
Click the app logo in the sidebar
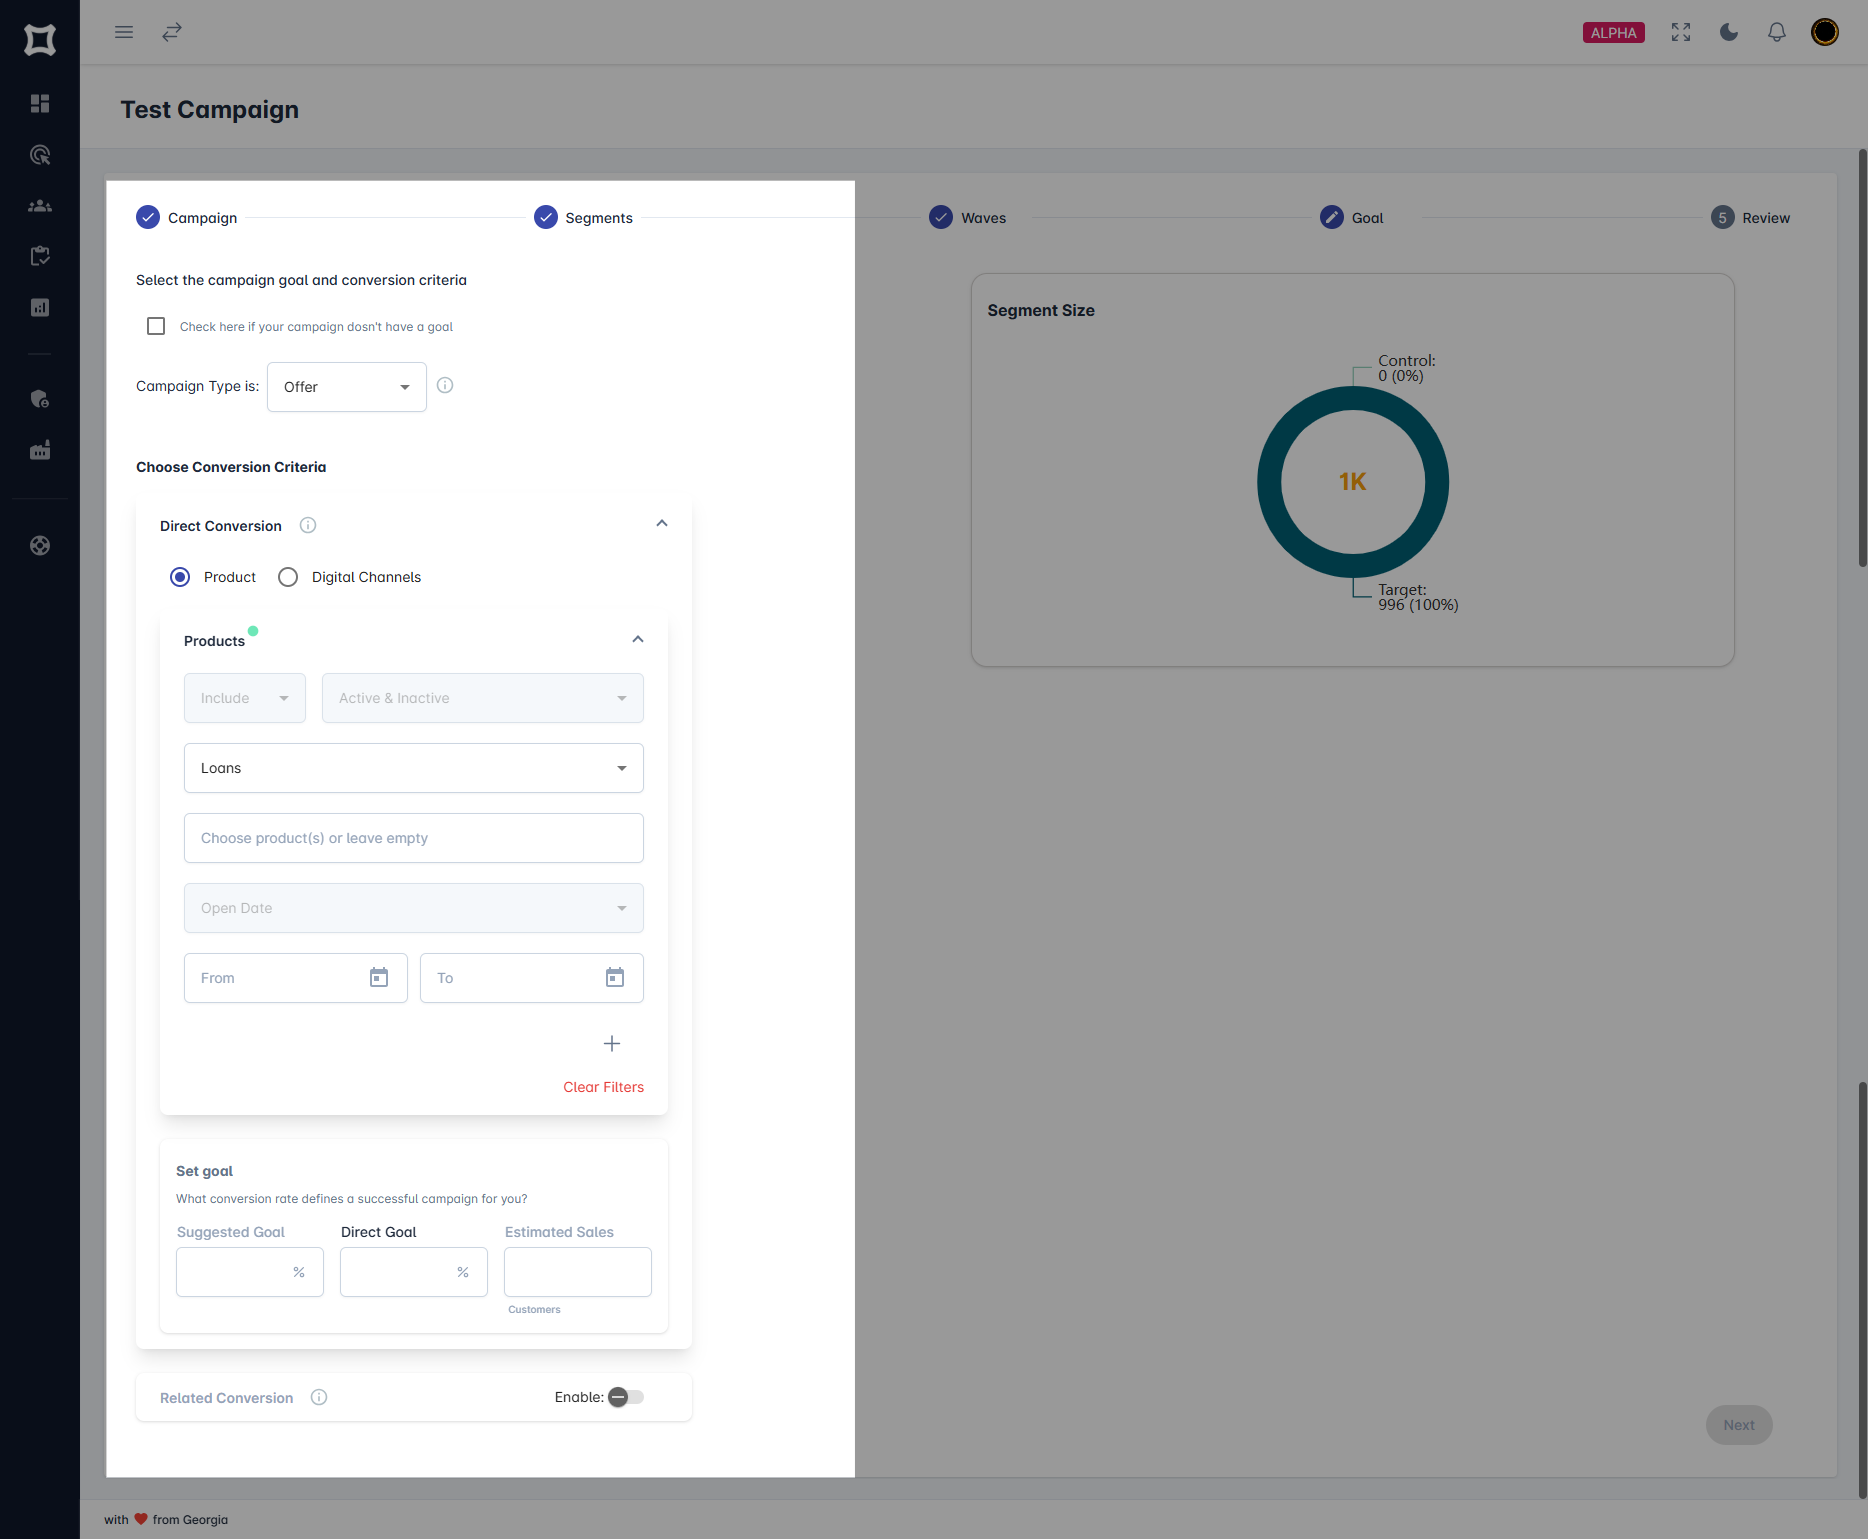click(40, 40)
